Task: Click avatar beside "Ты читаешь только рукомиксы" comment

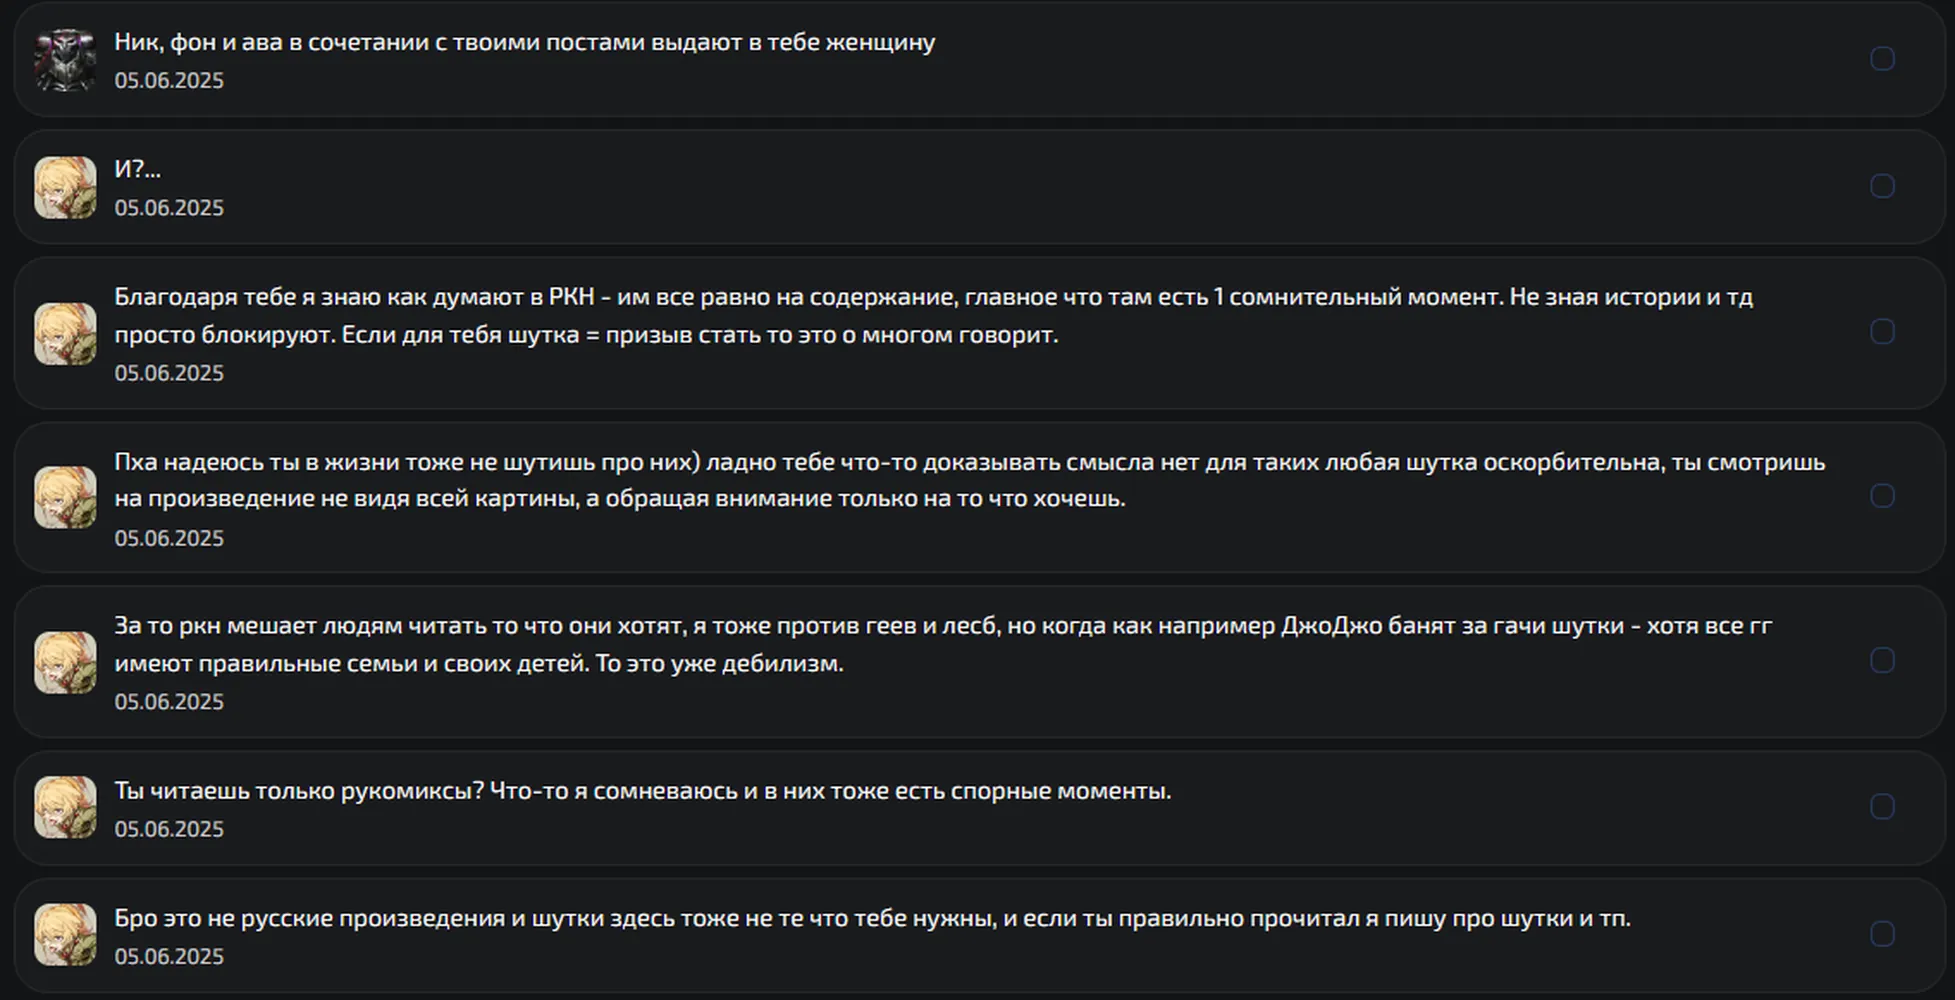Action: [x=65, y=807]
